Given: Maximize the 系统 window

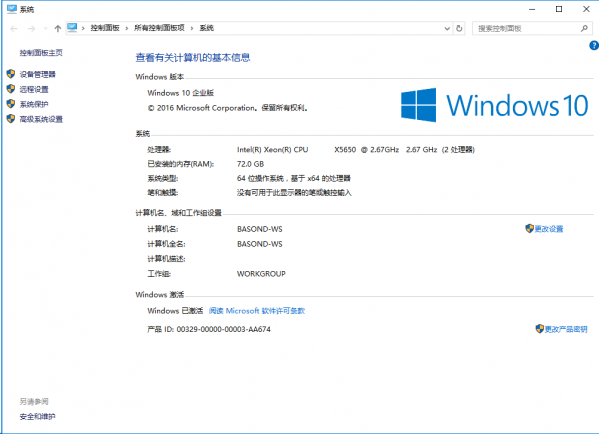Looking at the screenshot, I should pyautogui.click(x=559, y=9).
